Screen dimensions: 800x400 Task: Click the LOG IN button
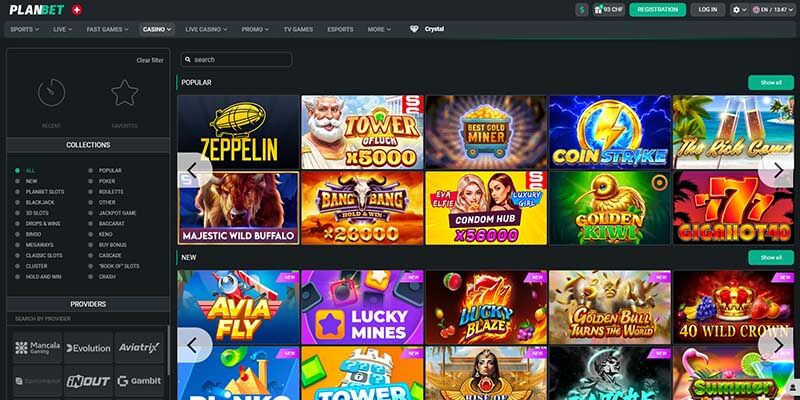pos(708,10)
